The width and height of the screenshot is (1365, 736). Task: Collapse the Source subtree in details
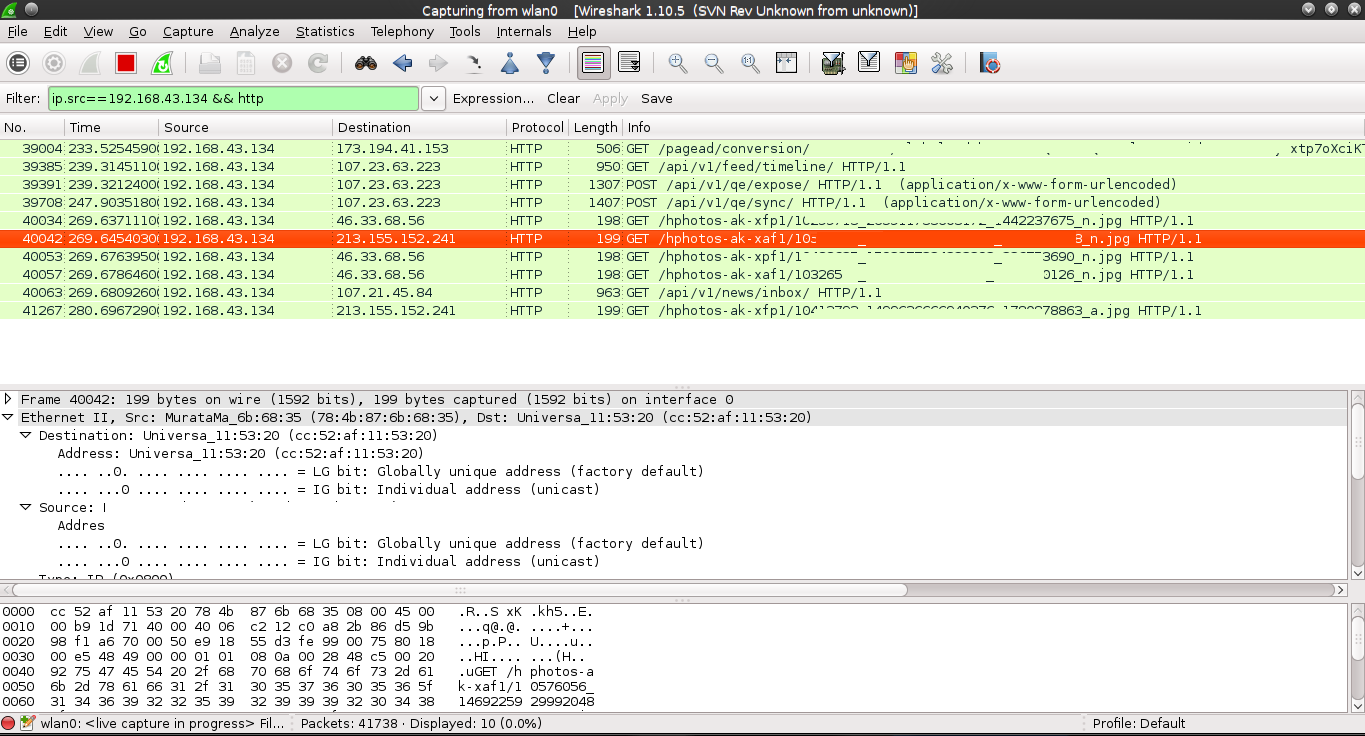(x=27, y=507)
